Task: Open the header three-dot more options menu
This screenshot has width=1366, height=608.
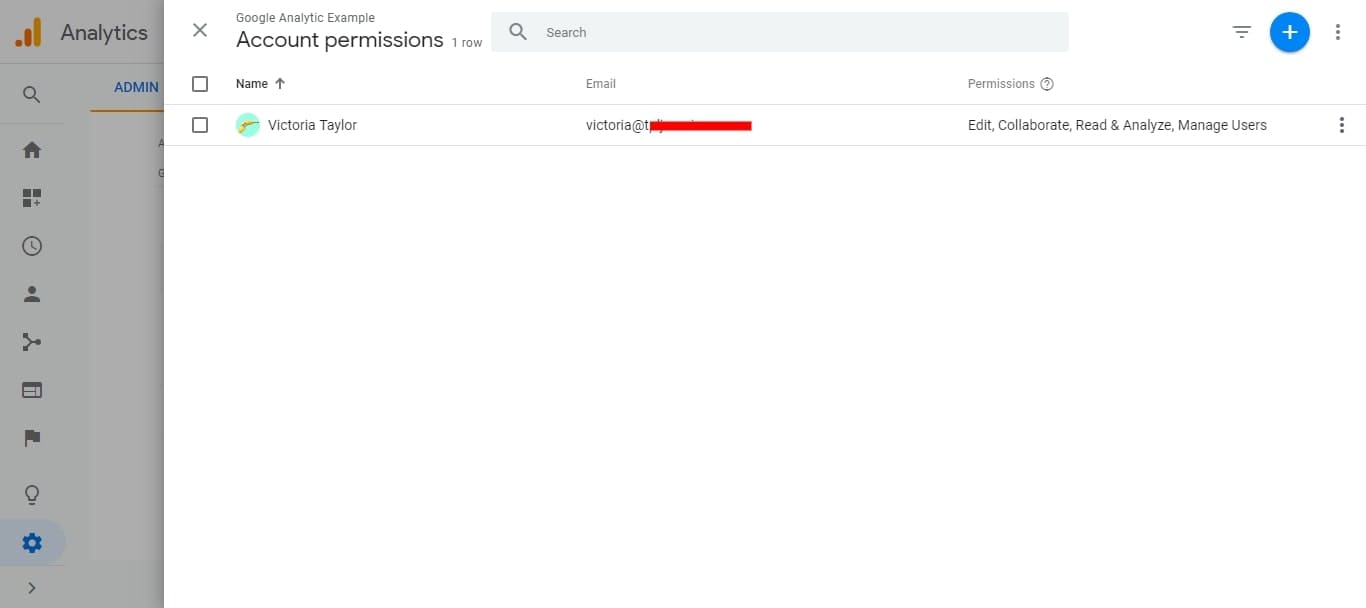Action: point(1338,33)
